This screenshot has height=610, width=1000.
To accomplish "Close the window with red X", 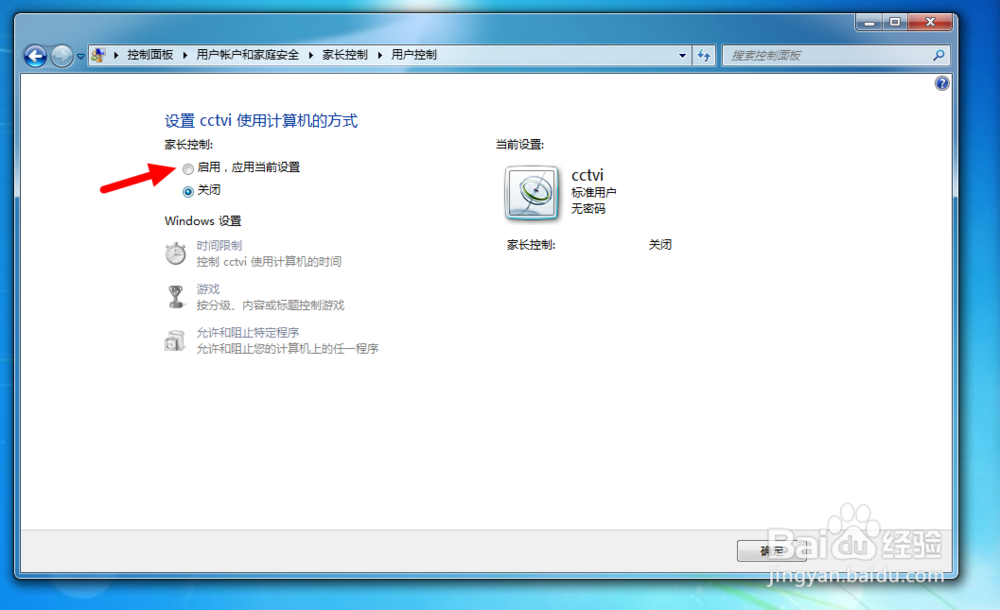I will point(930,22).
